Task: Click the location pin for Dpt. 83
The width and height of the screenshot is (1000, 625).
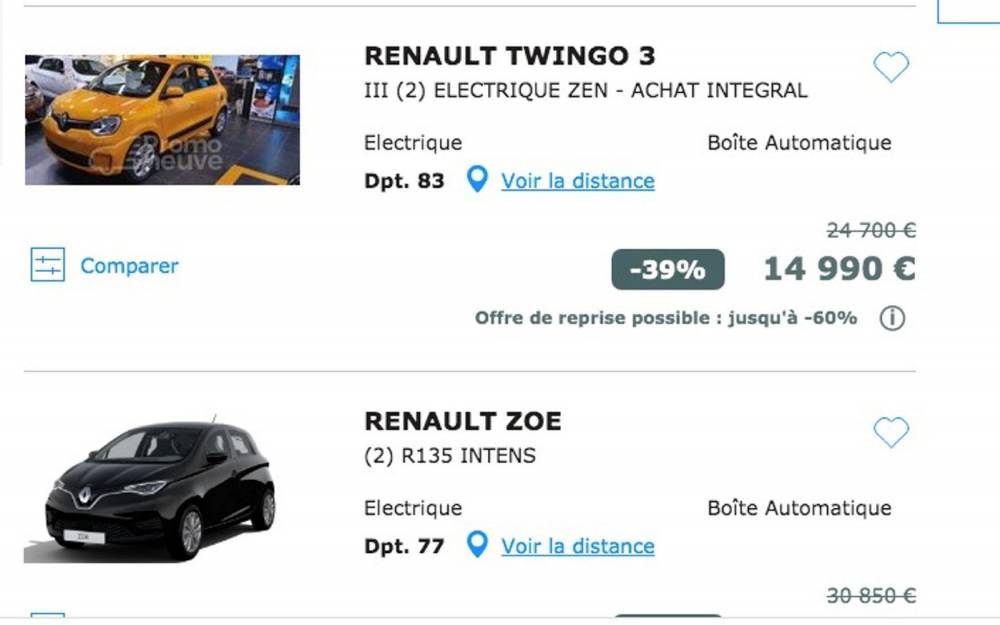Action: click(x=477, y=179)
